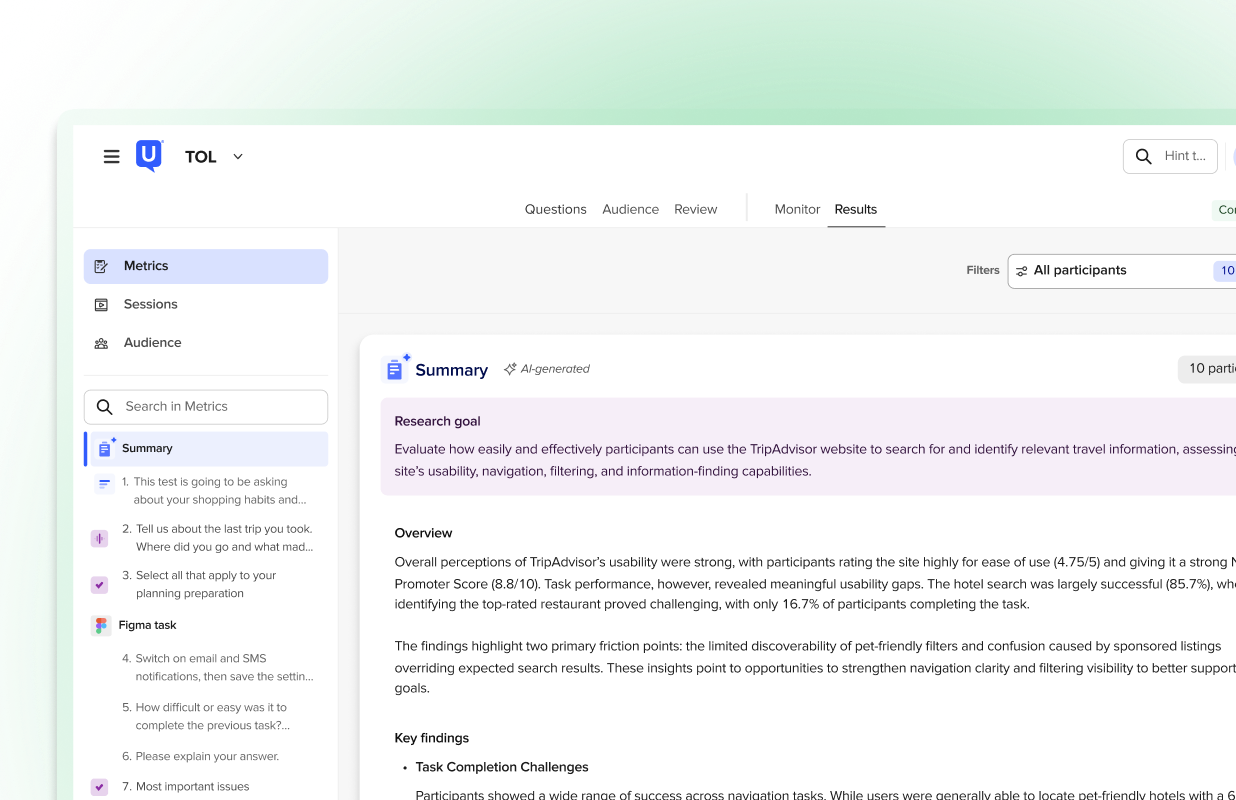
Task: Open question 5 about task difficulty
Action: [x=212, y=716]
